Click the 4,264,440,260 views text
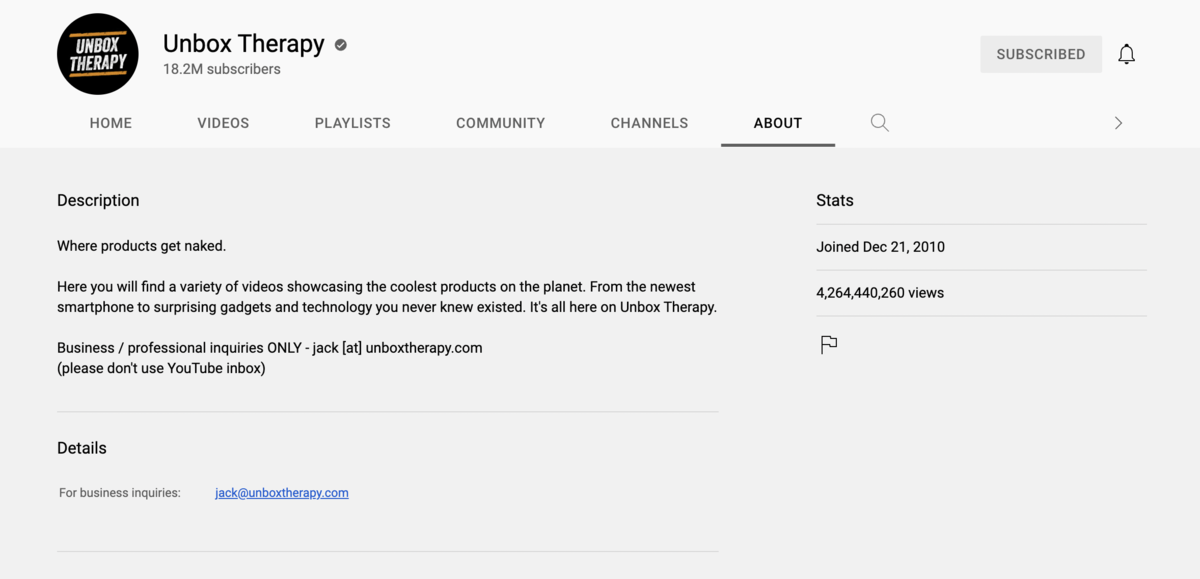The image size is (1200, 579). (880, 293)
